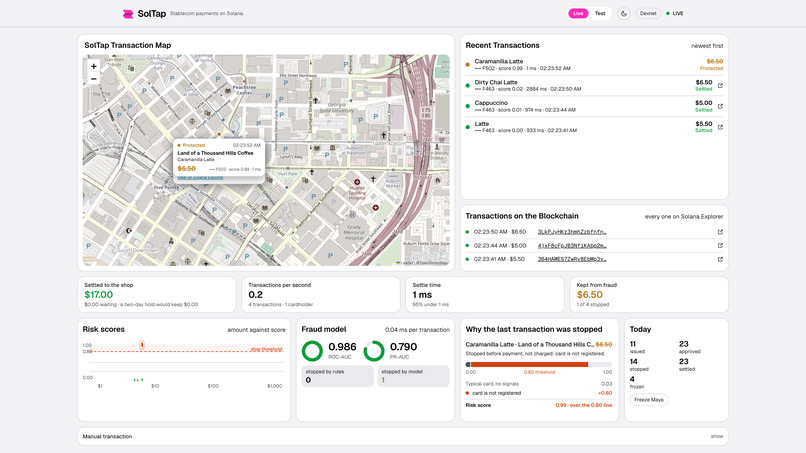Open explorer icon for 02:23:41 AM transaction

[x=720, y=259]
